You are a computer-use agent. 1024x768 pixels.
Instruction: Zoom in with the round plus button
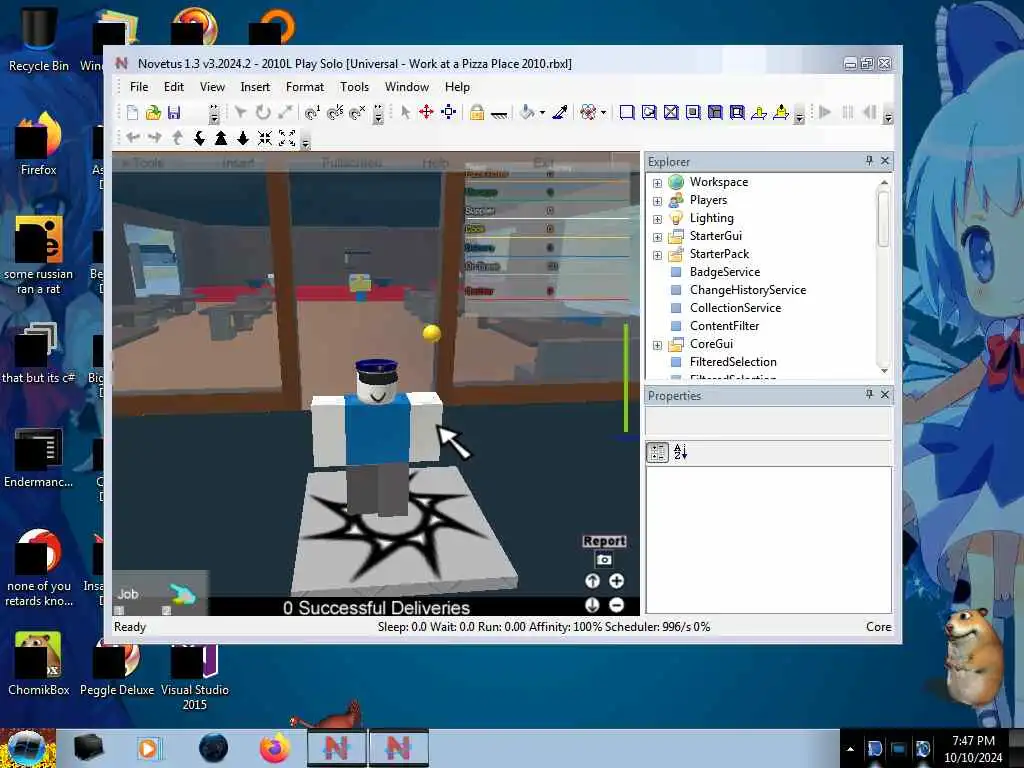coord(616,581)
